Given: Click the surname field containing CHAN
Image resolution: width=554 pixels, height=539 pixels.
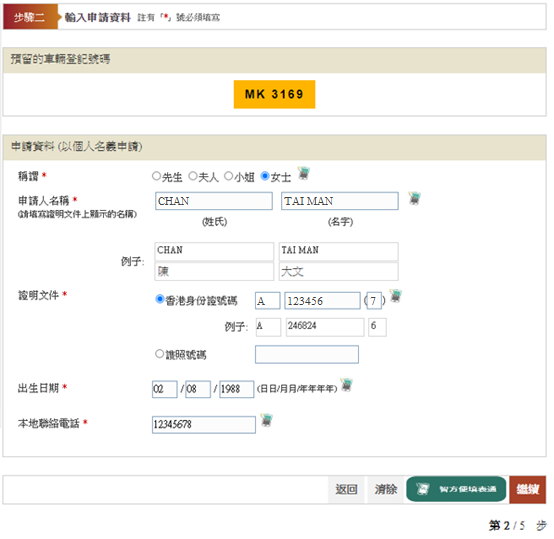Looking at the screenshot, I should coord(214,201).
